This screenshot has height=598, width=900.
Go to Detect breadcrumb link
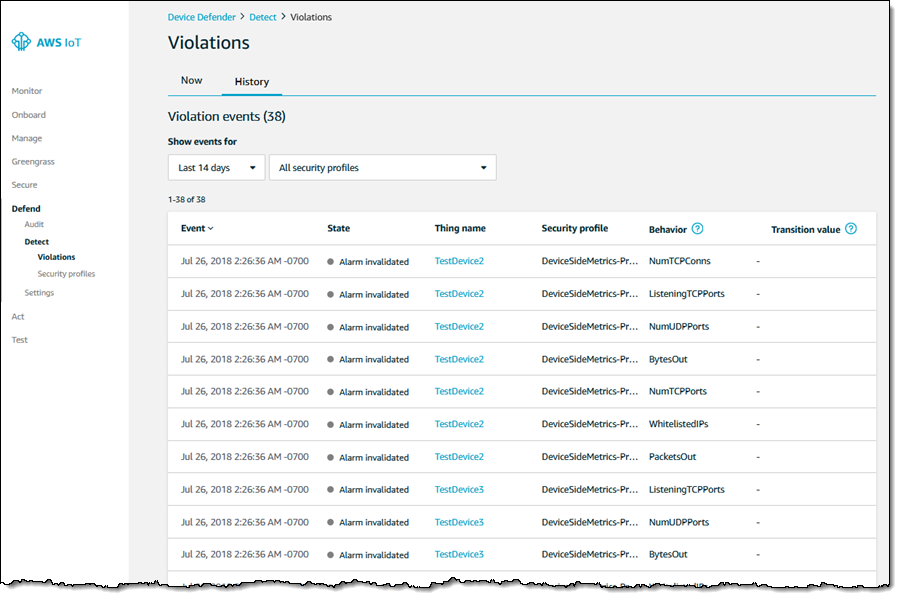pyautogui.click(x=263, y=17)
